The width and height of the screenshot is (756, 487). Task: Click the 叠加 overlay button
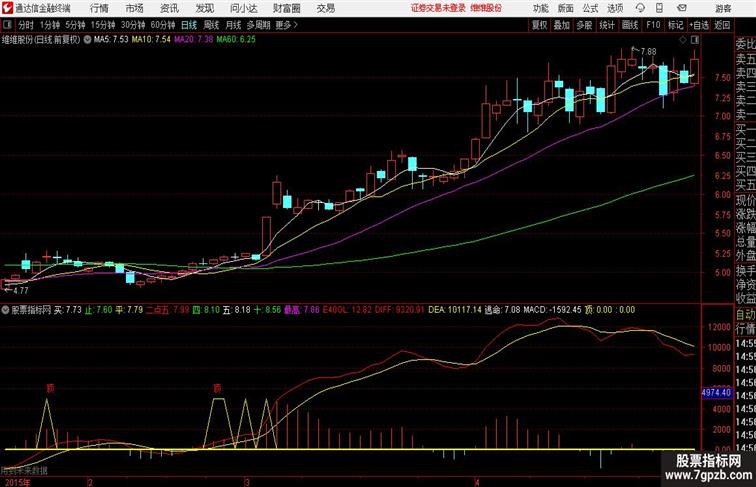[562, 25]
